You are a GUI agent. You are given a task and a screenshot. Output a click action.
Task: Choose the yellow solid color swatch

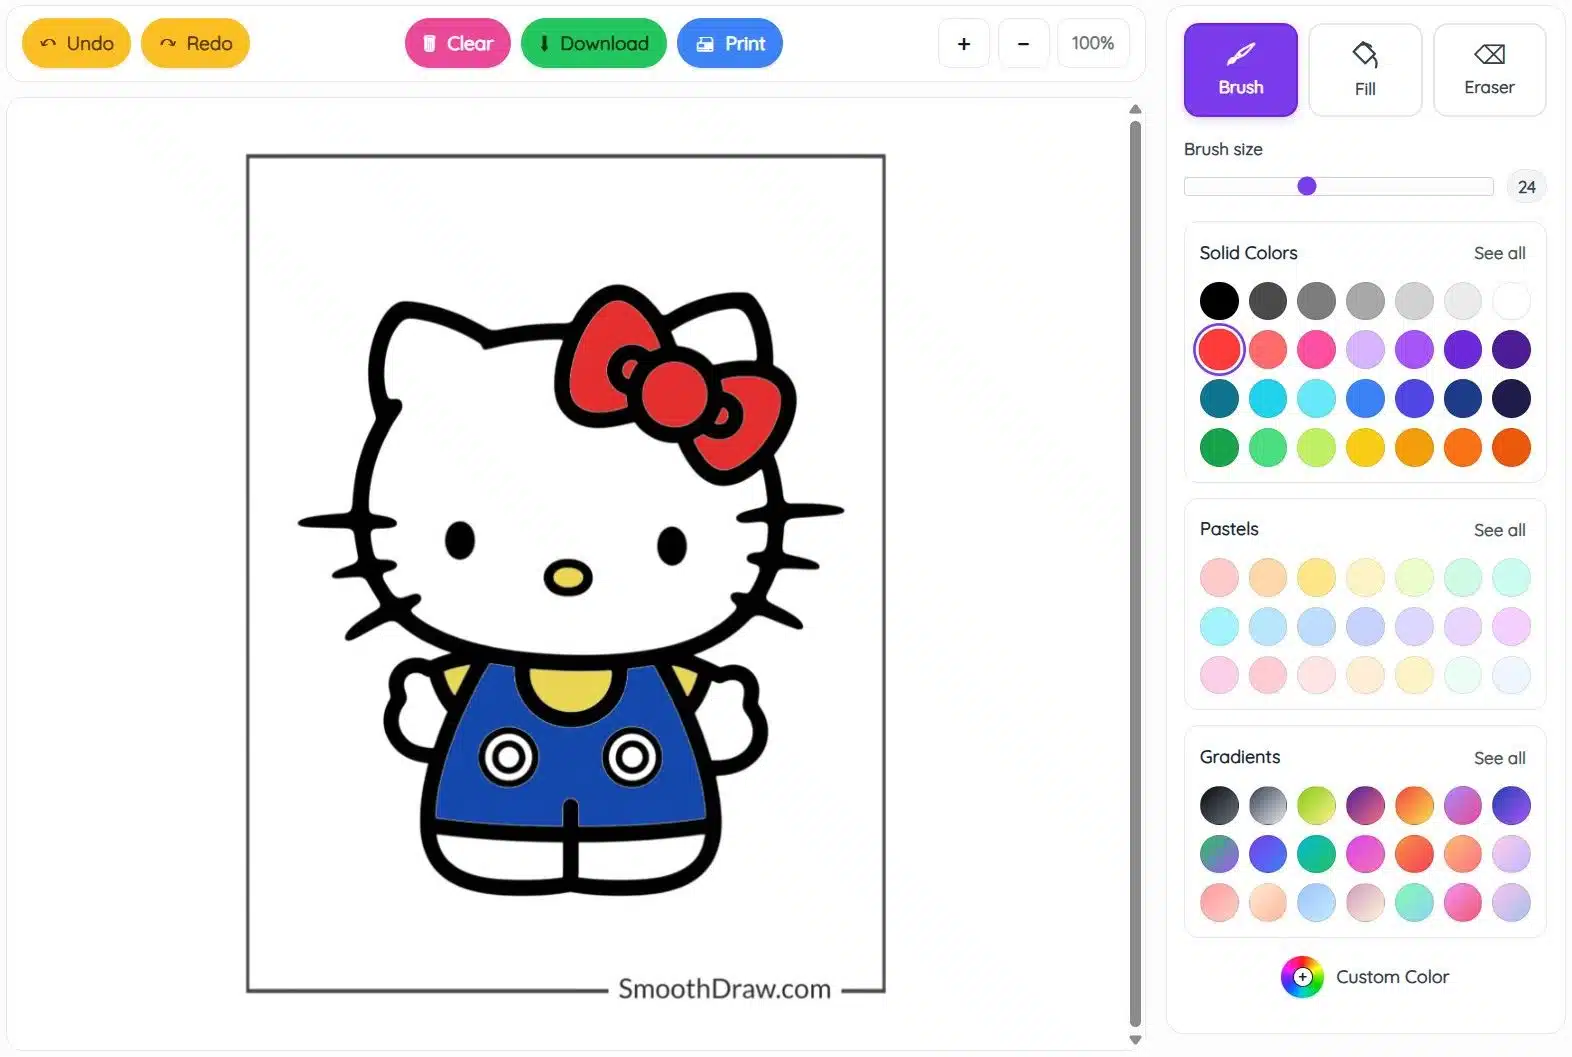coord(1365,447)
